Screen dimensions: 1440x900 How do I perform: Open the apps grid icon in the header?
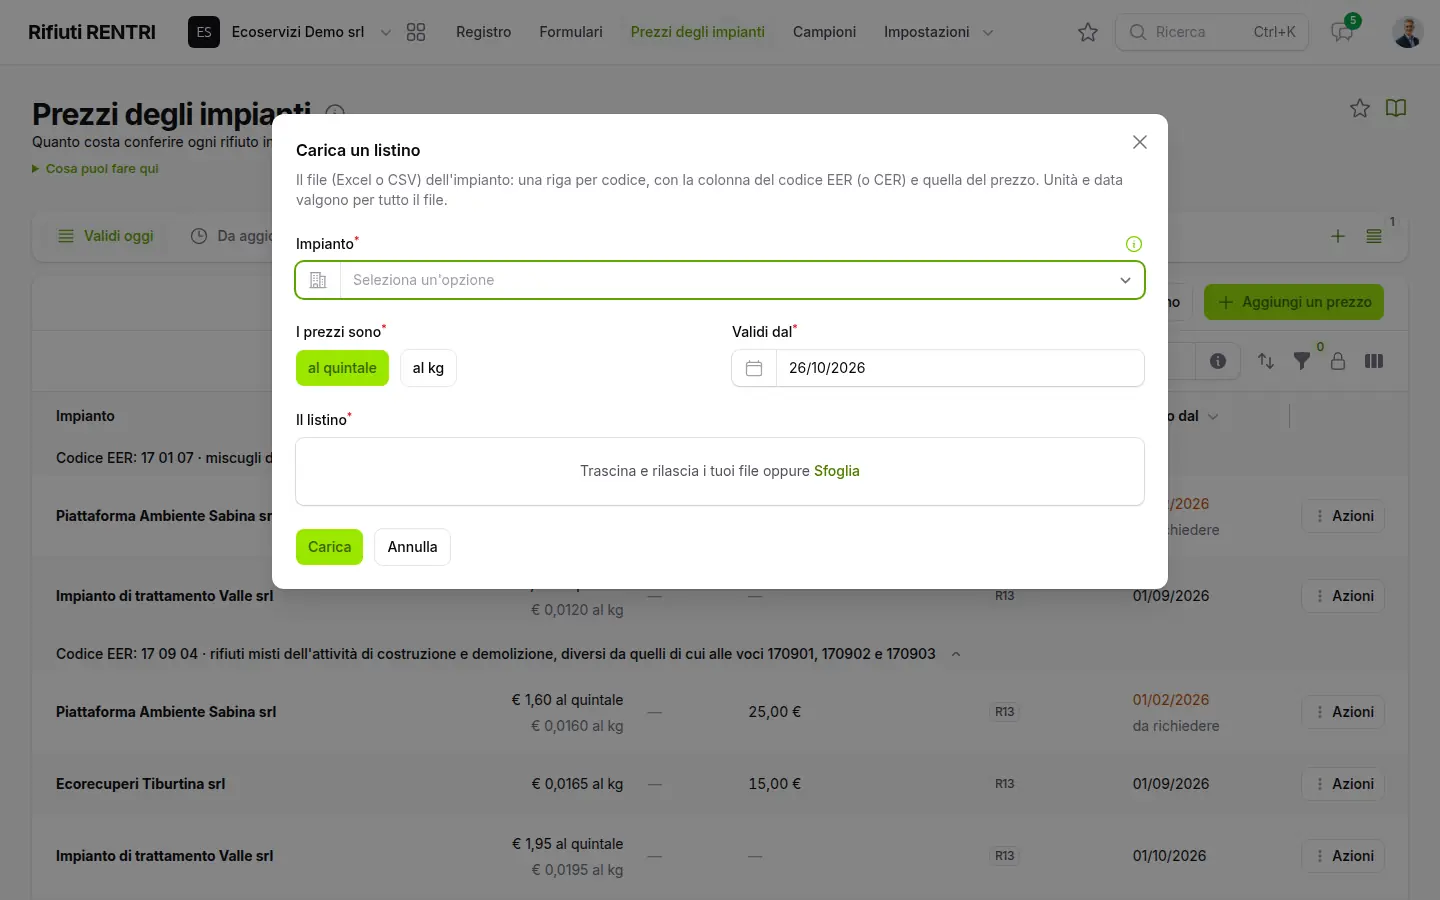pos(416,32)
